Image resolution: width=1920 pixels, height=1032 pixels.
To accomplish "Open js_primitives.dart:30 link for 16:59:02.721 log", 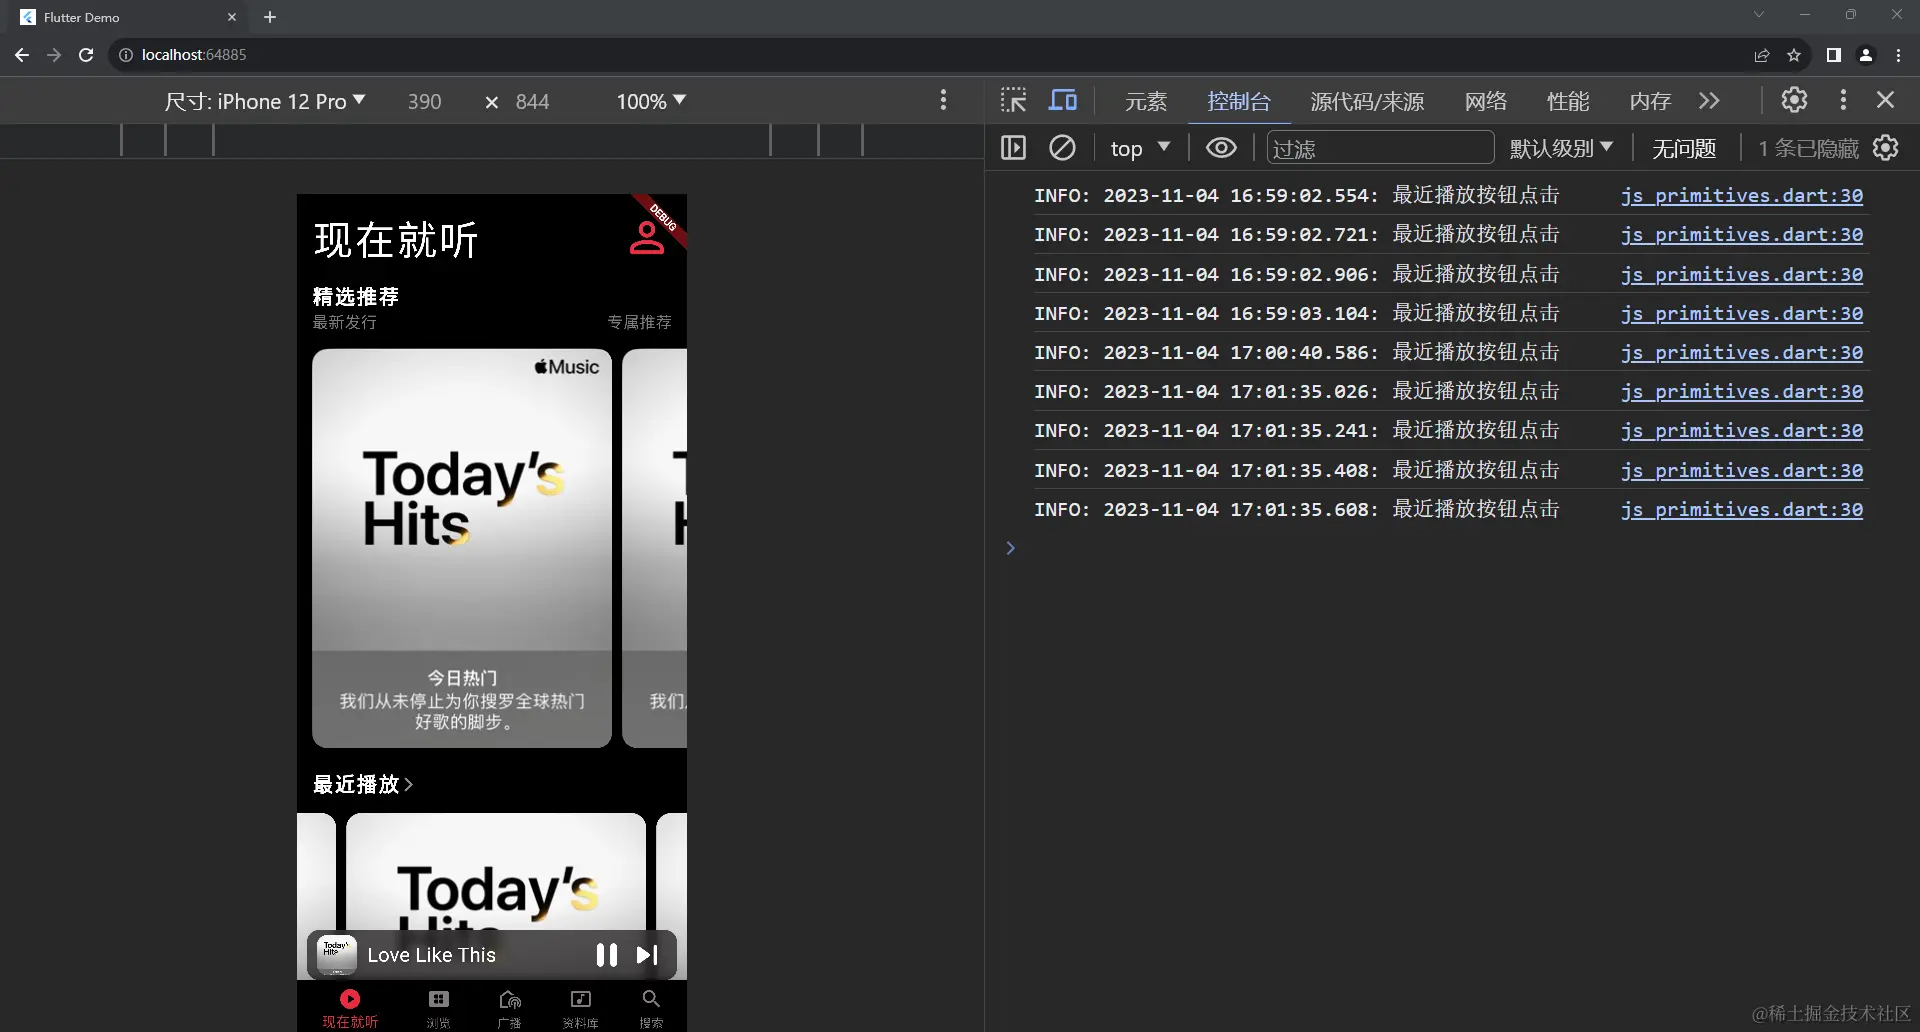I will (1742, 235).
